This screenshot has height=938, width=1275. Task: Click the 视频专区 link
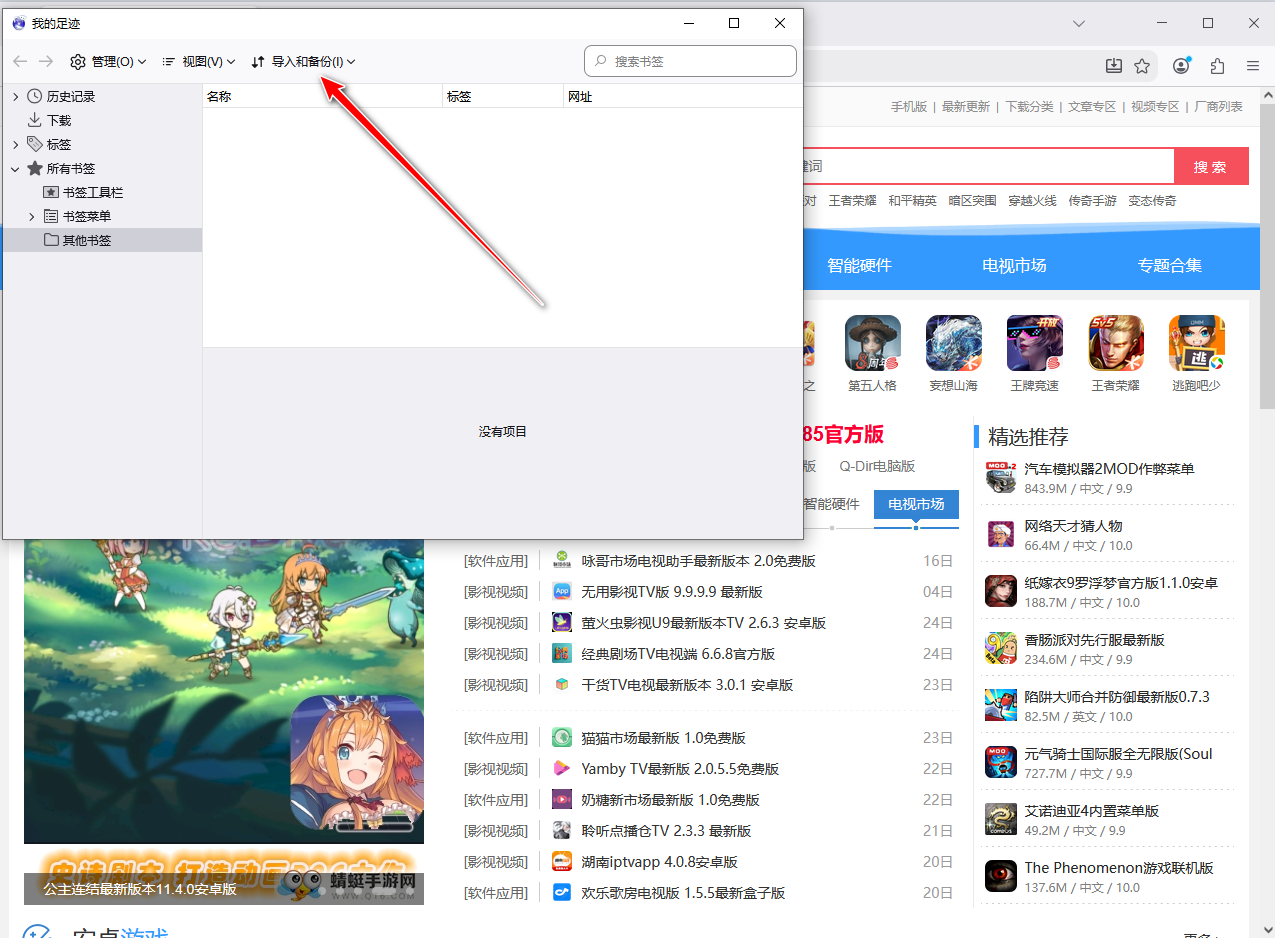coord(1155,107)
